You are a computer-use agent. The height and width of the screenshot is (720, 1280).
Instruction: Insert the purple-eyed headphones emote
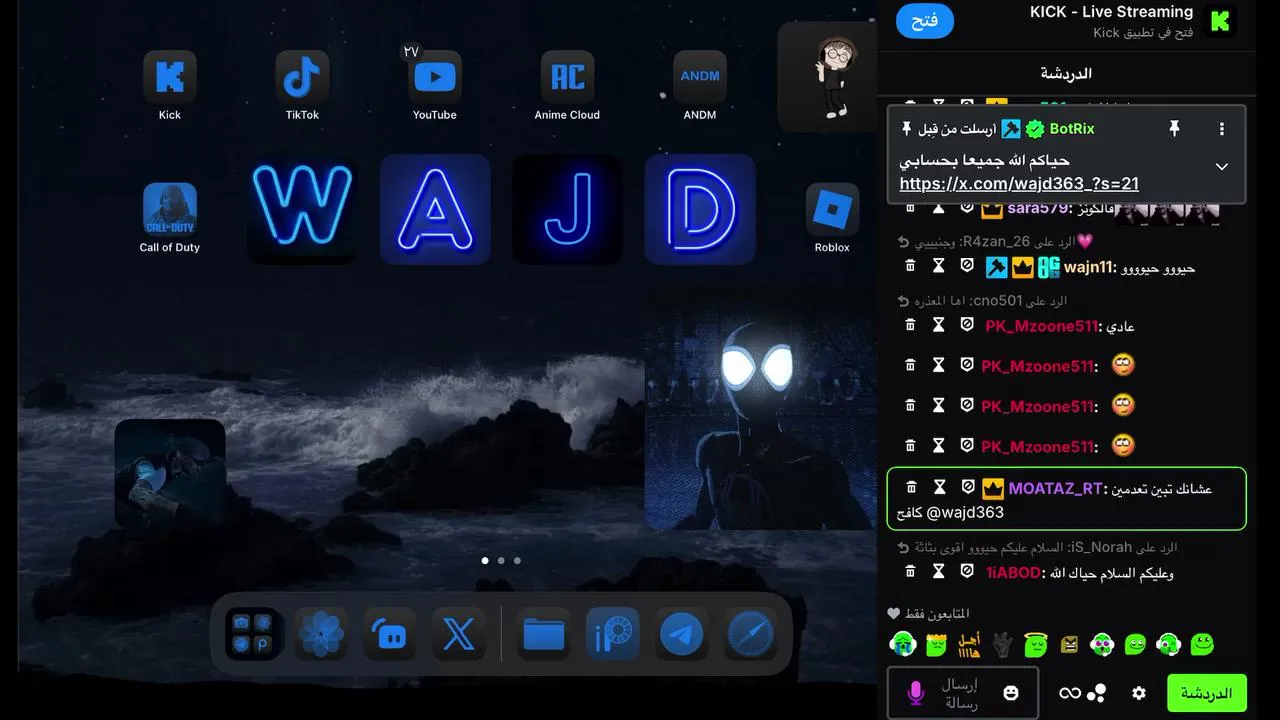pos(1103,644)
